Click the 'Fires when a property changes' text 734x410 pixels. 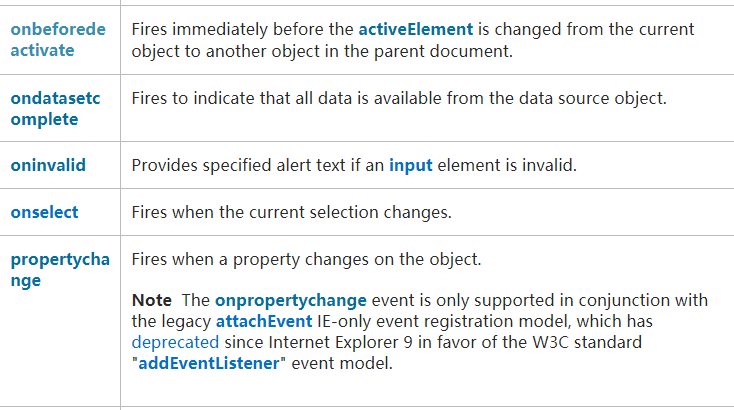click(x=306, y=259)
